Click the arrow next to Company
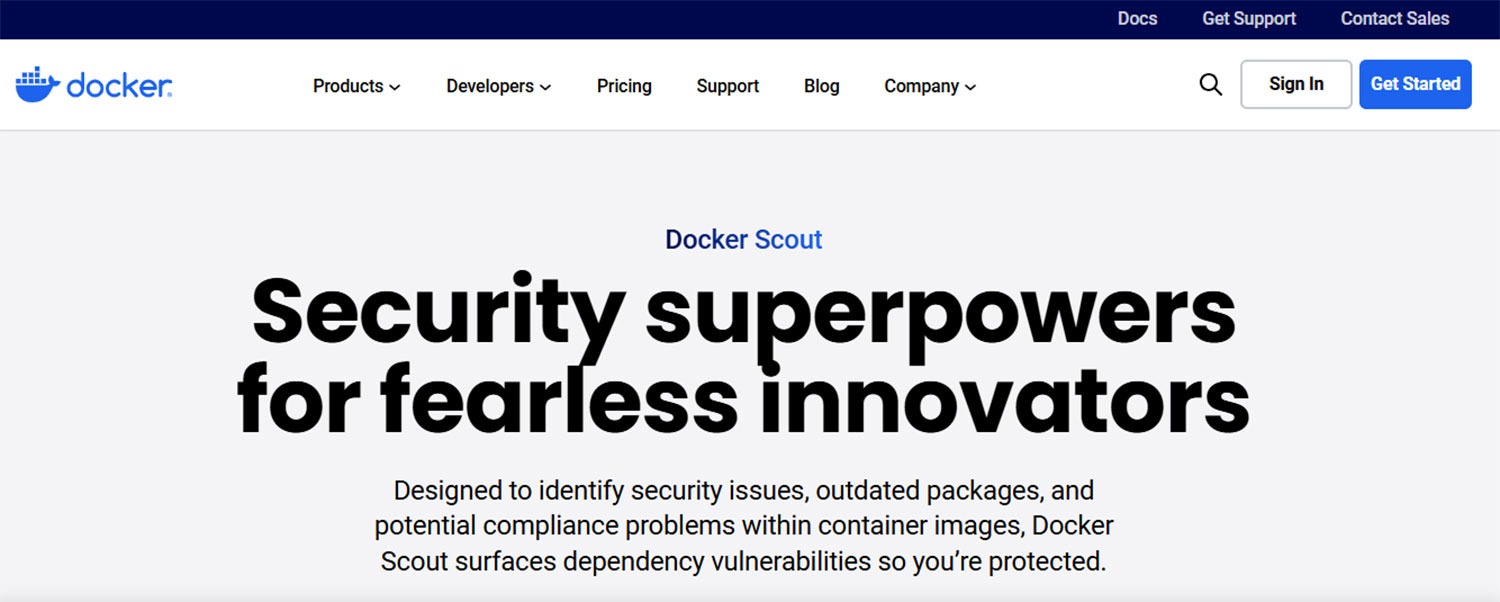The image size is (1500, 602). point(969,87)
